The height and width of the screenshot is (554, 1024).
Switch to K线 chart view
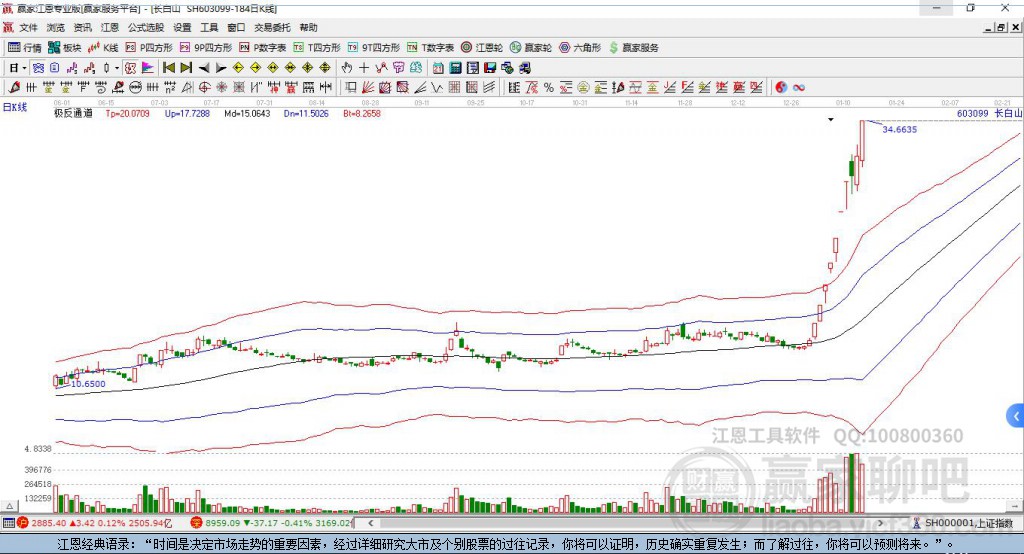(x=103, y=48)
